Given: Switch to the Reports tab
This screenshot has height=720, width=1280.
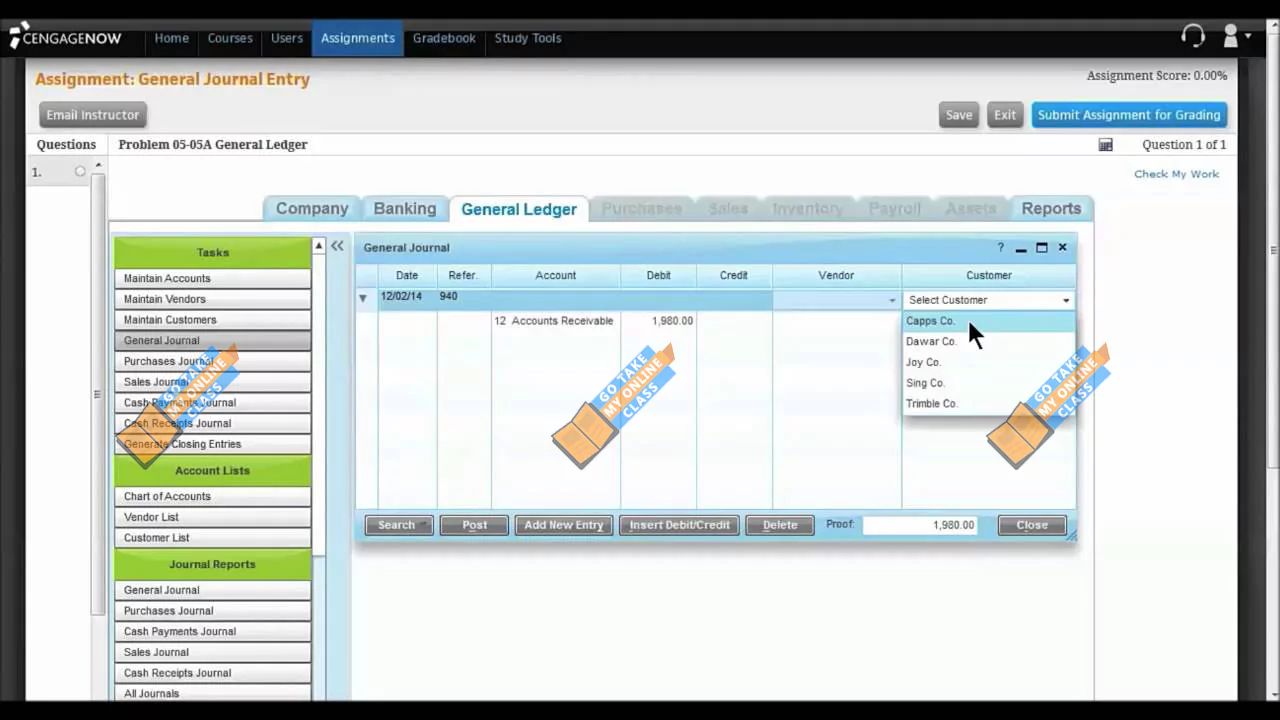Looking at the screenshot, I should [x=1051, y=209].
